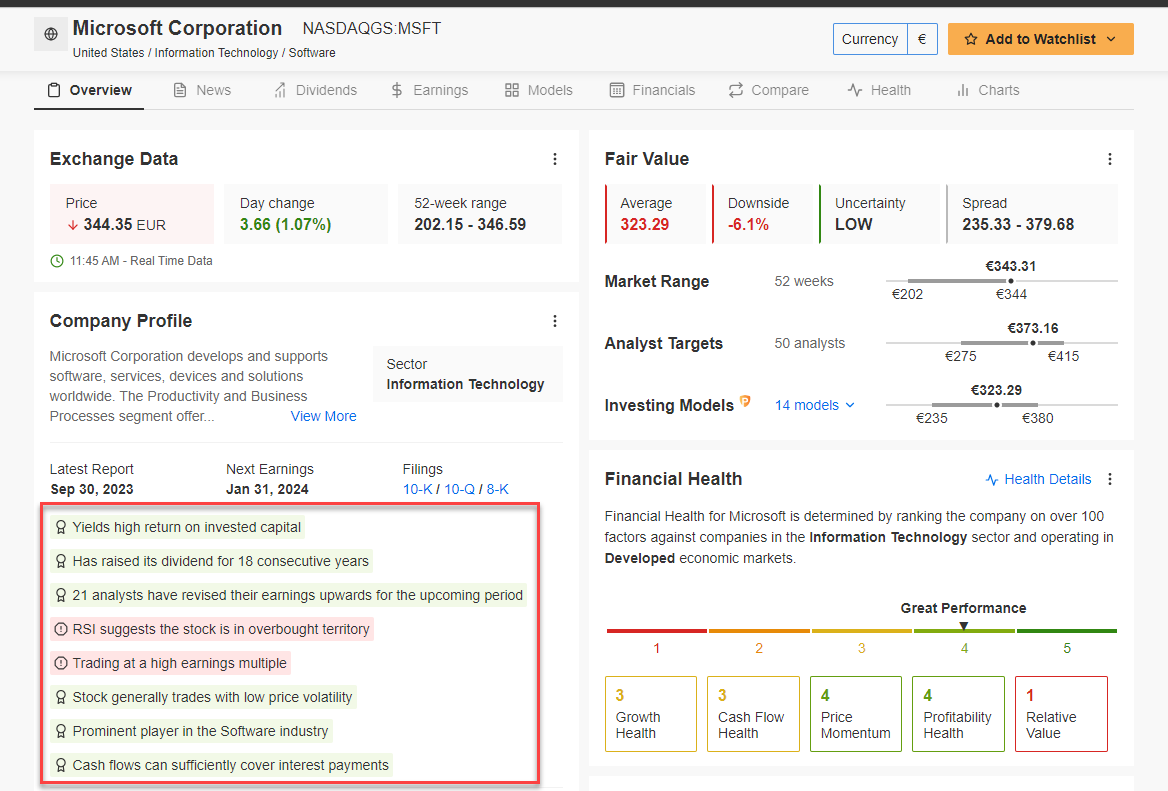Click the euro currency symbol button

coord(922,39)
